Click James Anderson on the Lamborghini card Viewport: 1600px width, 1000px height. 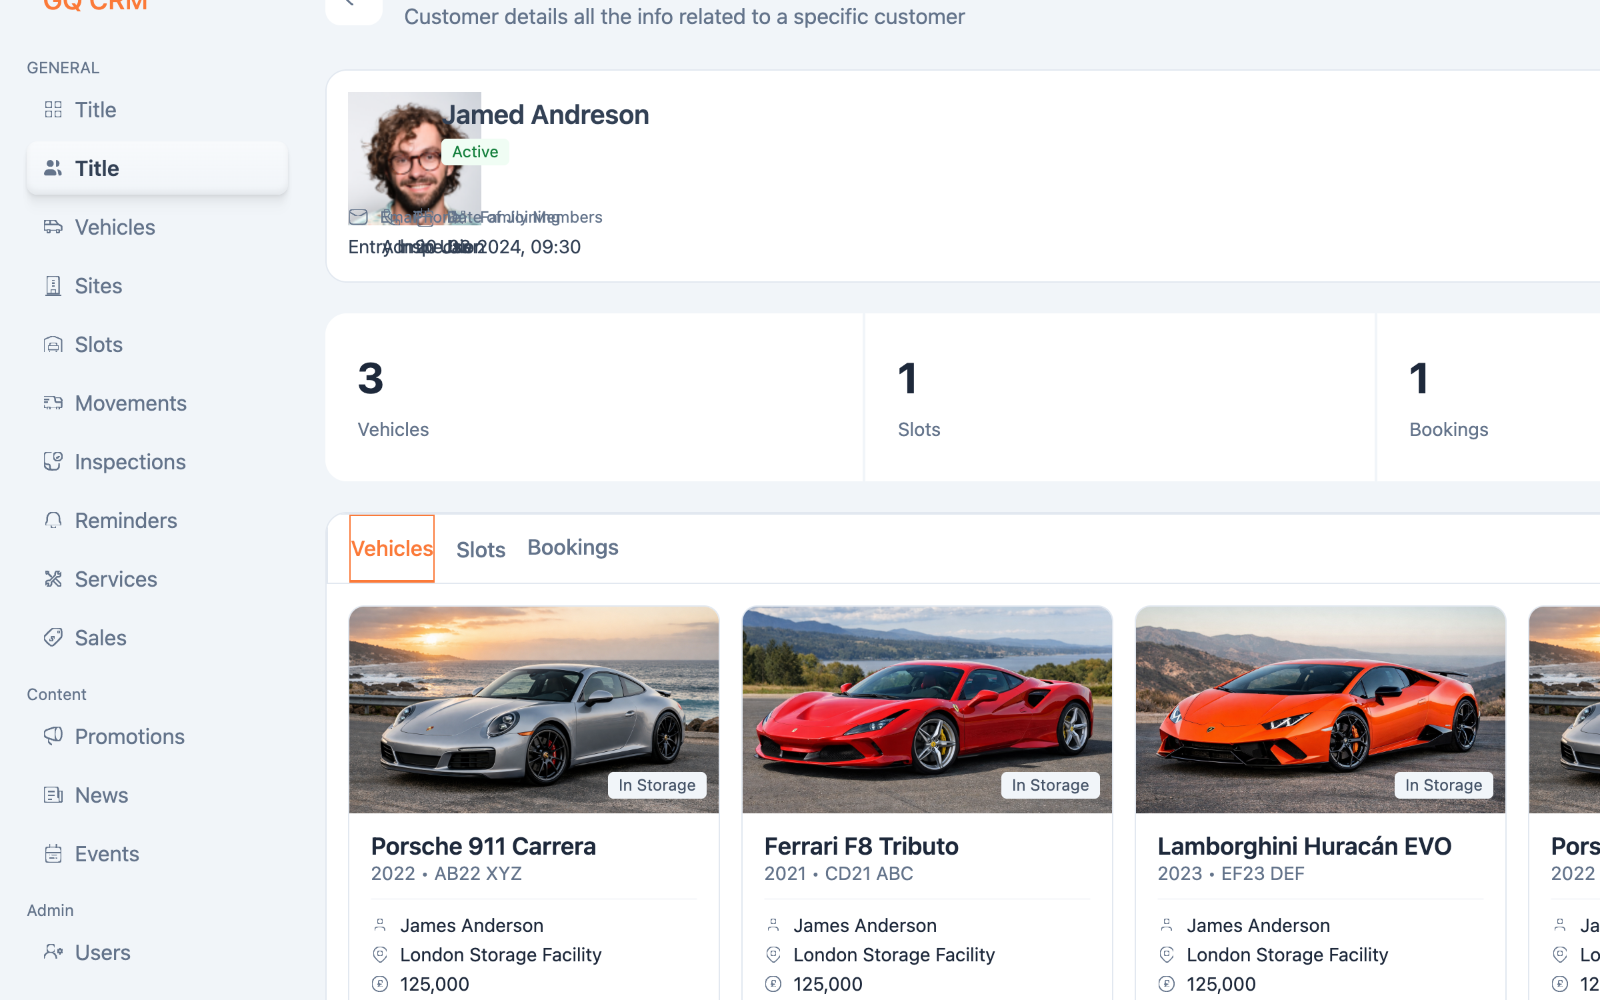tap(1258, 926)
